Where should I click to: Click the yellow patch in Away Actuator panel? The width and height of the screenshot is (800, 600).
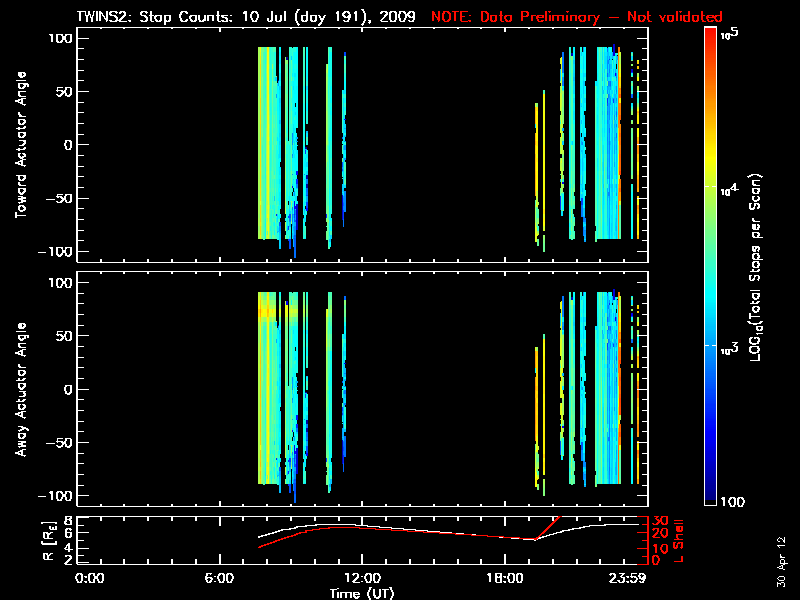click(268, 312)
